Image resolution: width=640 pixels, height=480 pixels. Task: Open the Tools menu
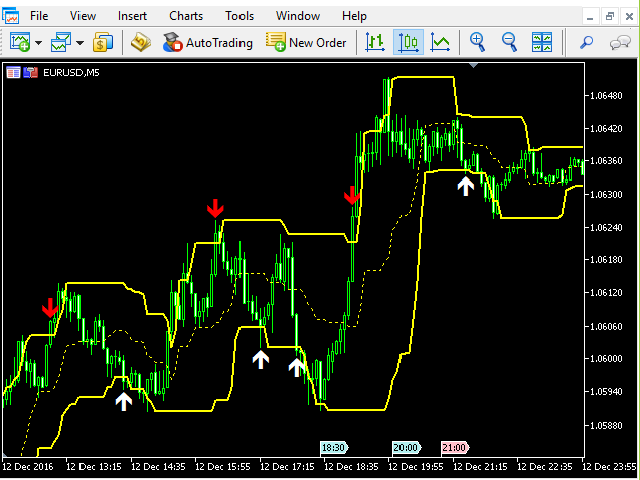tap(239, 16)
